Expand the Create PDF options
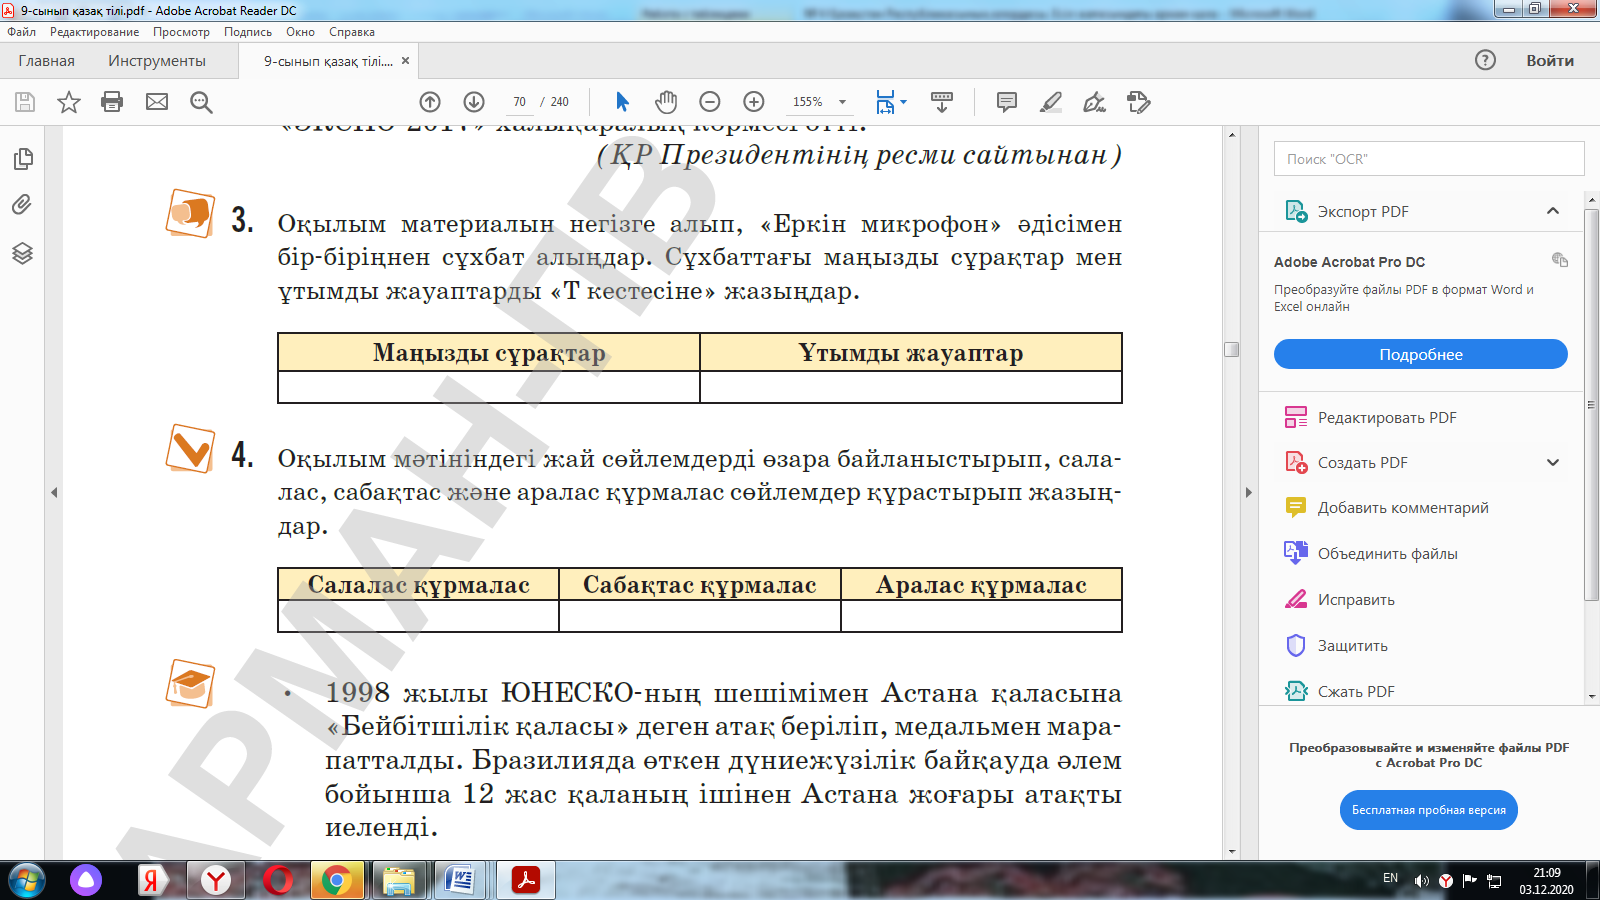 1552,463
